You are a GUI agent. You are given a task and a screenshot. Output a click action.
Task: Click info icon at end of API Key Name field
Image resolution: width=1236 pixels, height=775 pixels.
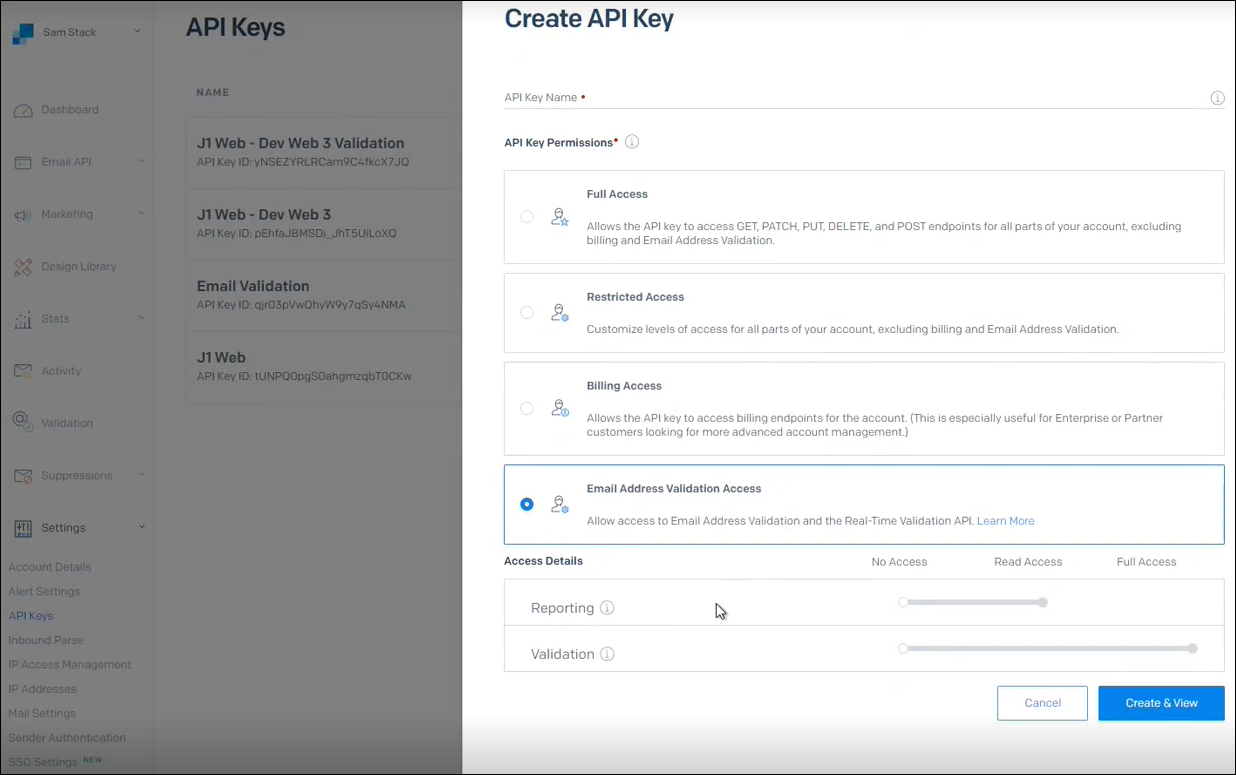tap(1217, 98)
